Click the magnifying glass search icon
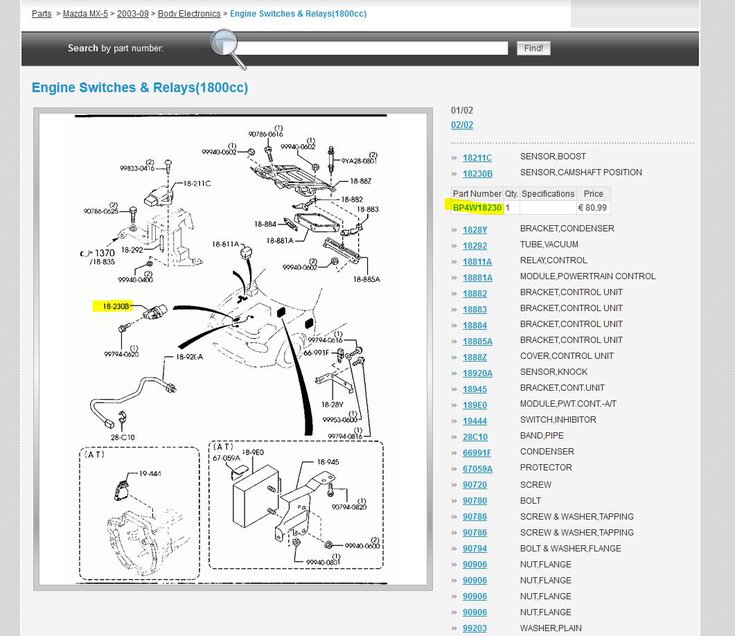735x636 pixels. 228,49
